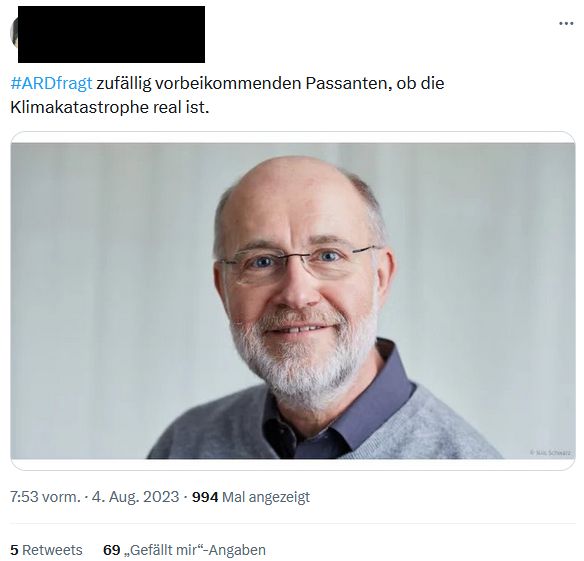Open the #ARDfragt hashtag link
Viewport: 584px width, 561px height.
pos(51,83)
